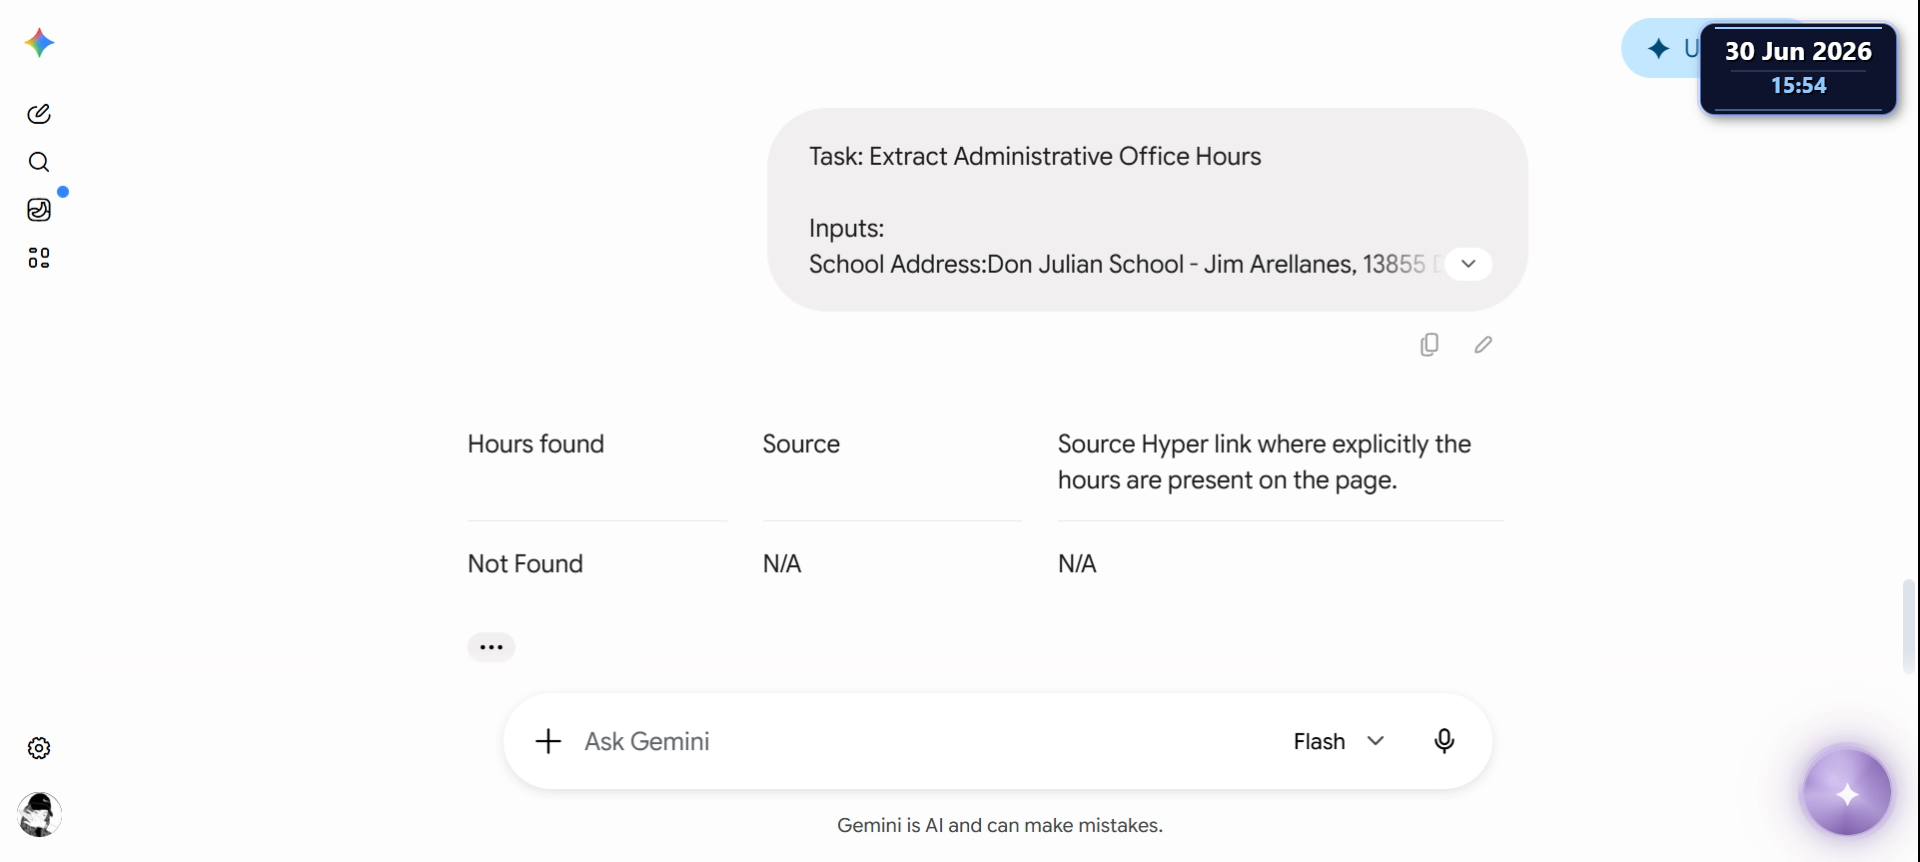Expand the collapsed prompt text chevron
This screenshot has width=1920, height=862.
point(1468,264)
